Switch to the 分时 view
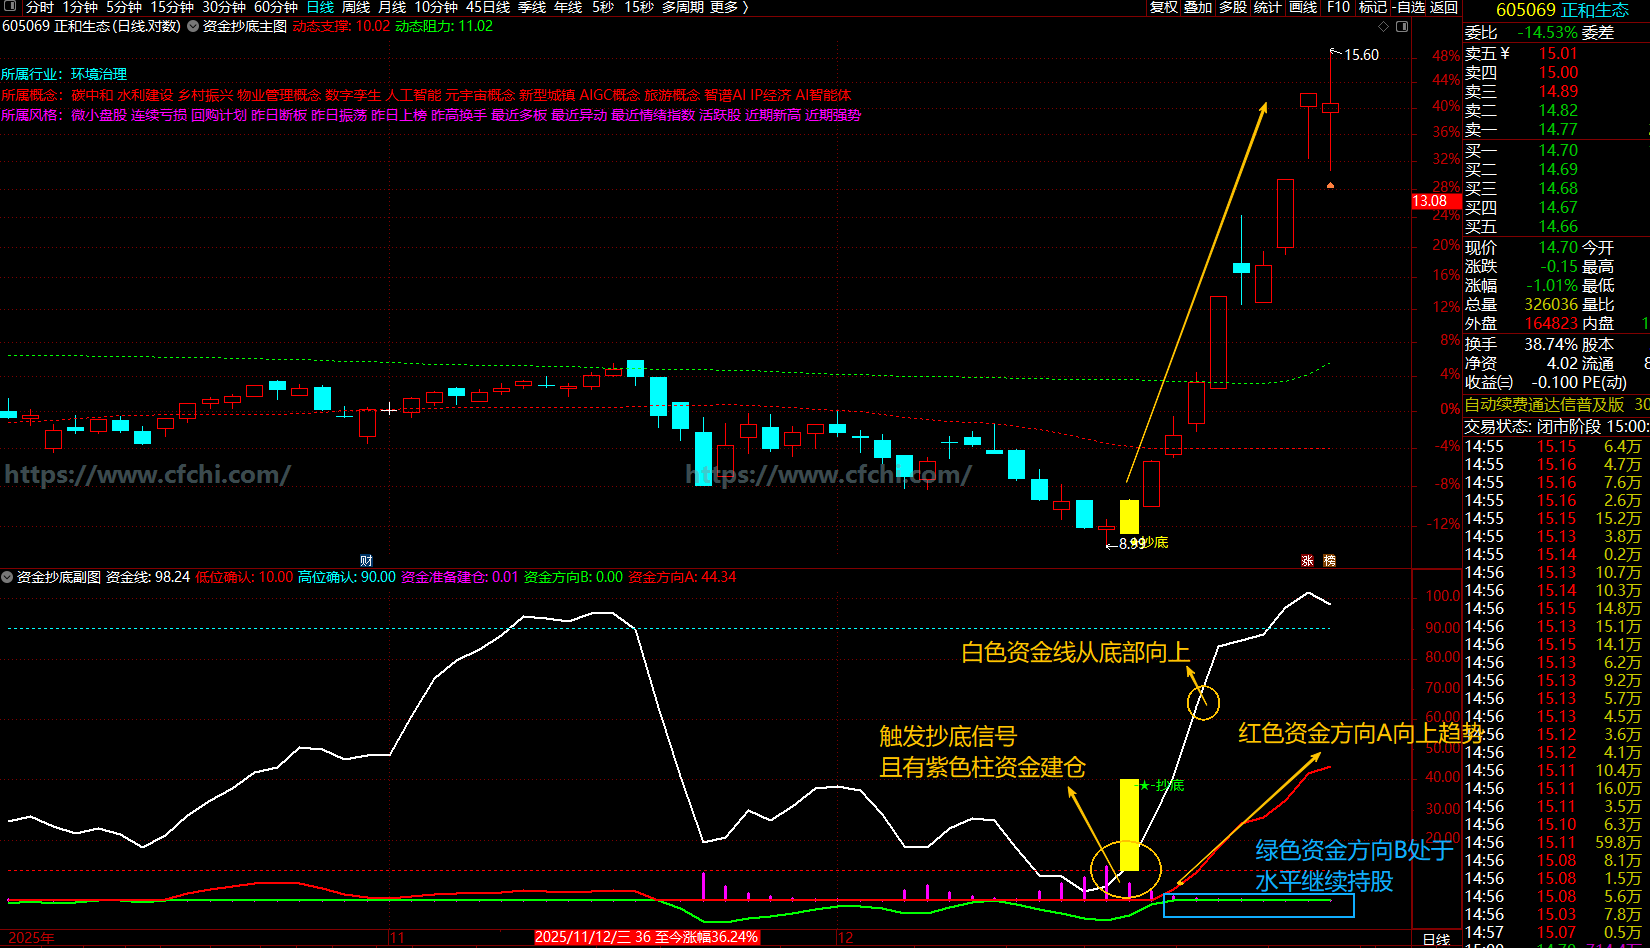 (x=40, y=7)
